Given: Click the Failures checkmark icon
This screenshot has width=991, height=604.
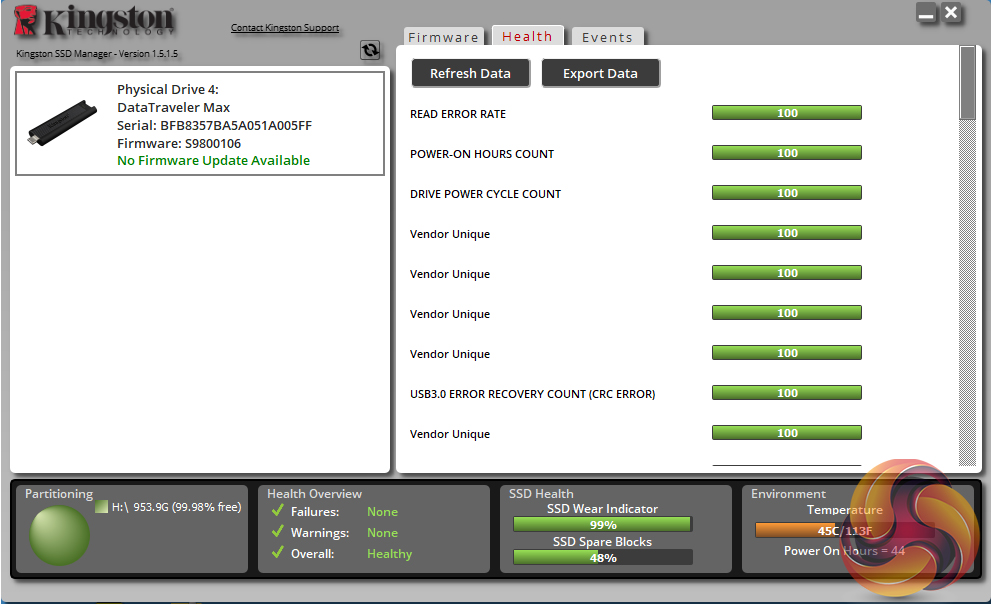Looking at the screenshot, I should [277, 510].
